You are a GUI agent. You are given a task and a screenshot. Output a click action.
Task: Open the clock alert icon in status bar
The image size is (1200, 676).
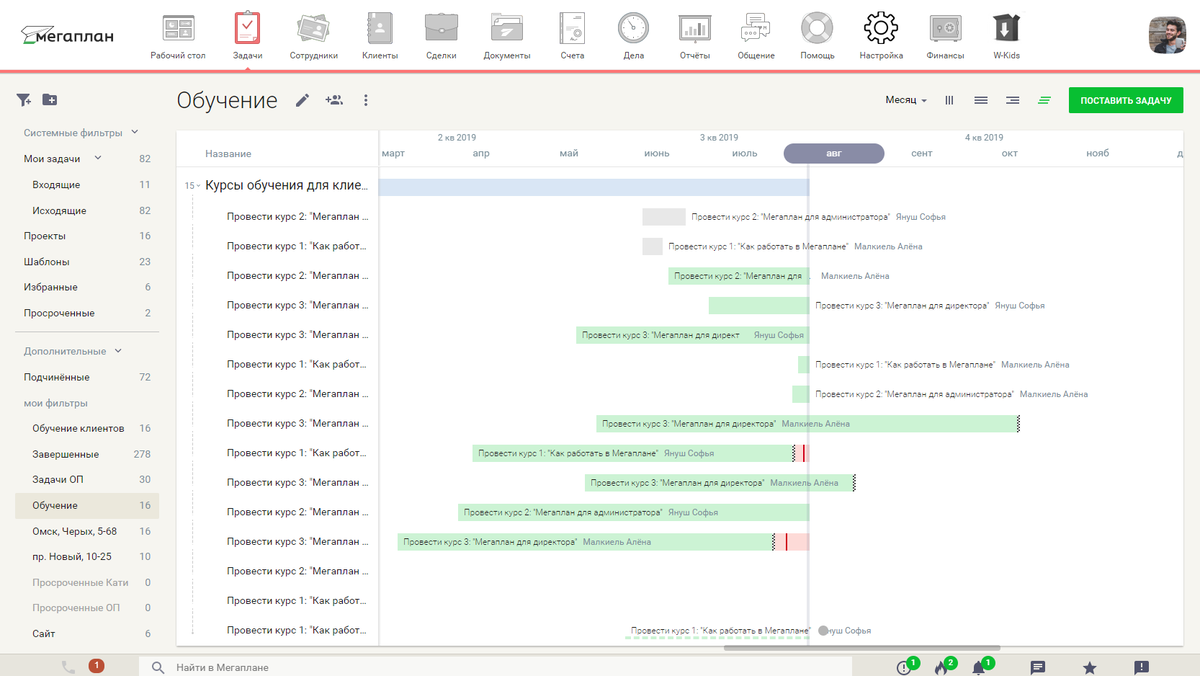click(x=906, y=666)
